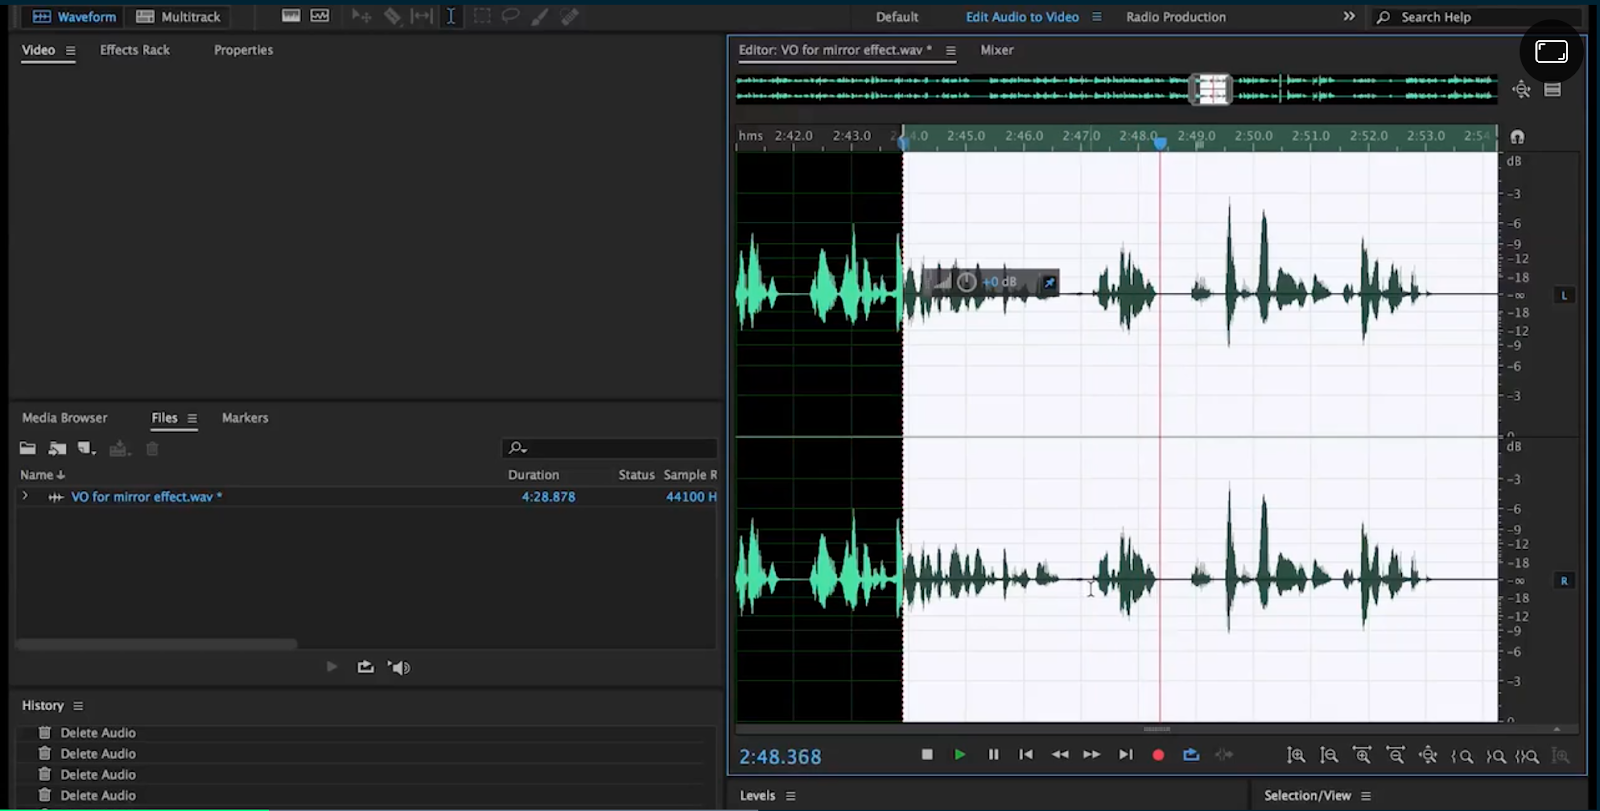This screenshot has height=811, width=1600.
Task: Select the Razor tool in toolbar
Action: point(392,16)
